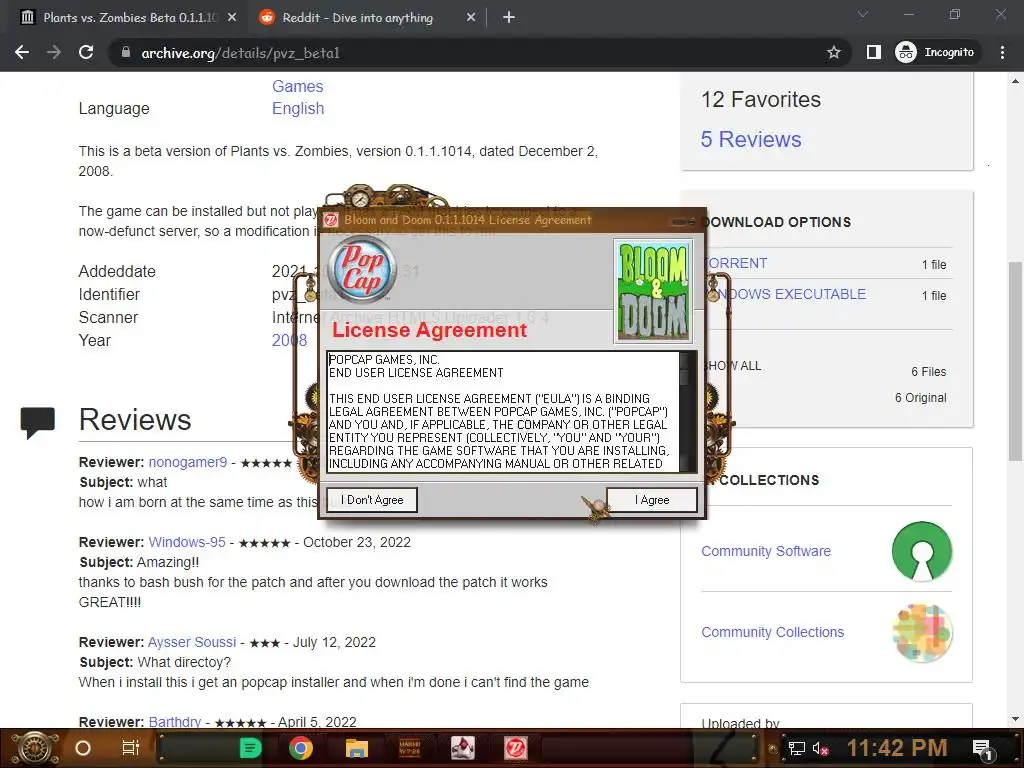Click the license text scrollbar

pos(687,411)
